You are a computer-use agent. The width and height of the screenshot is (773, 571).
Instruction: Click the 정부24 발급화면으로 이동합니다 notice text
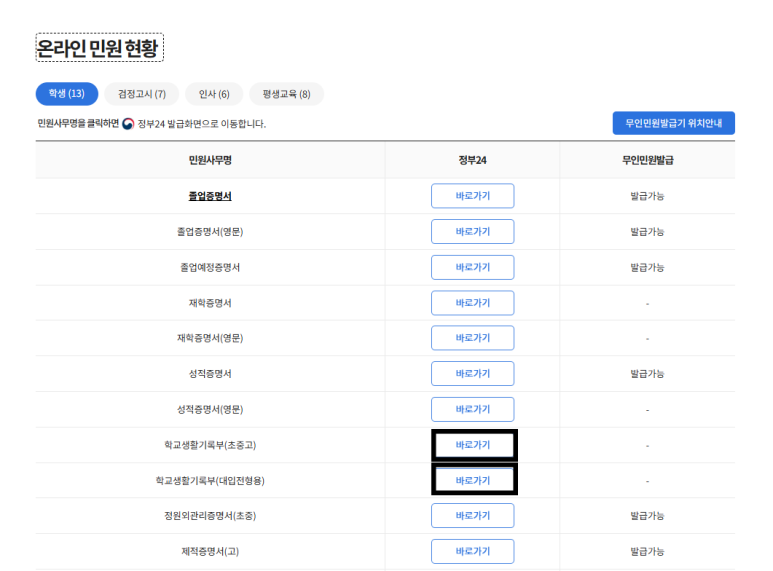[202, 124]
